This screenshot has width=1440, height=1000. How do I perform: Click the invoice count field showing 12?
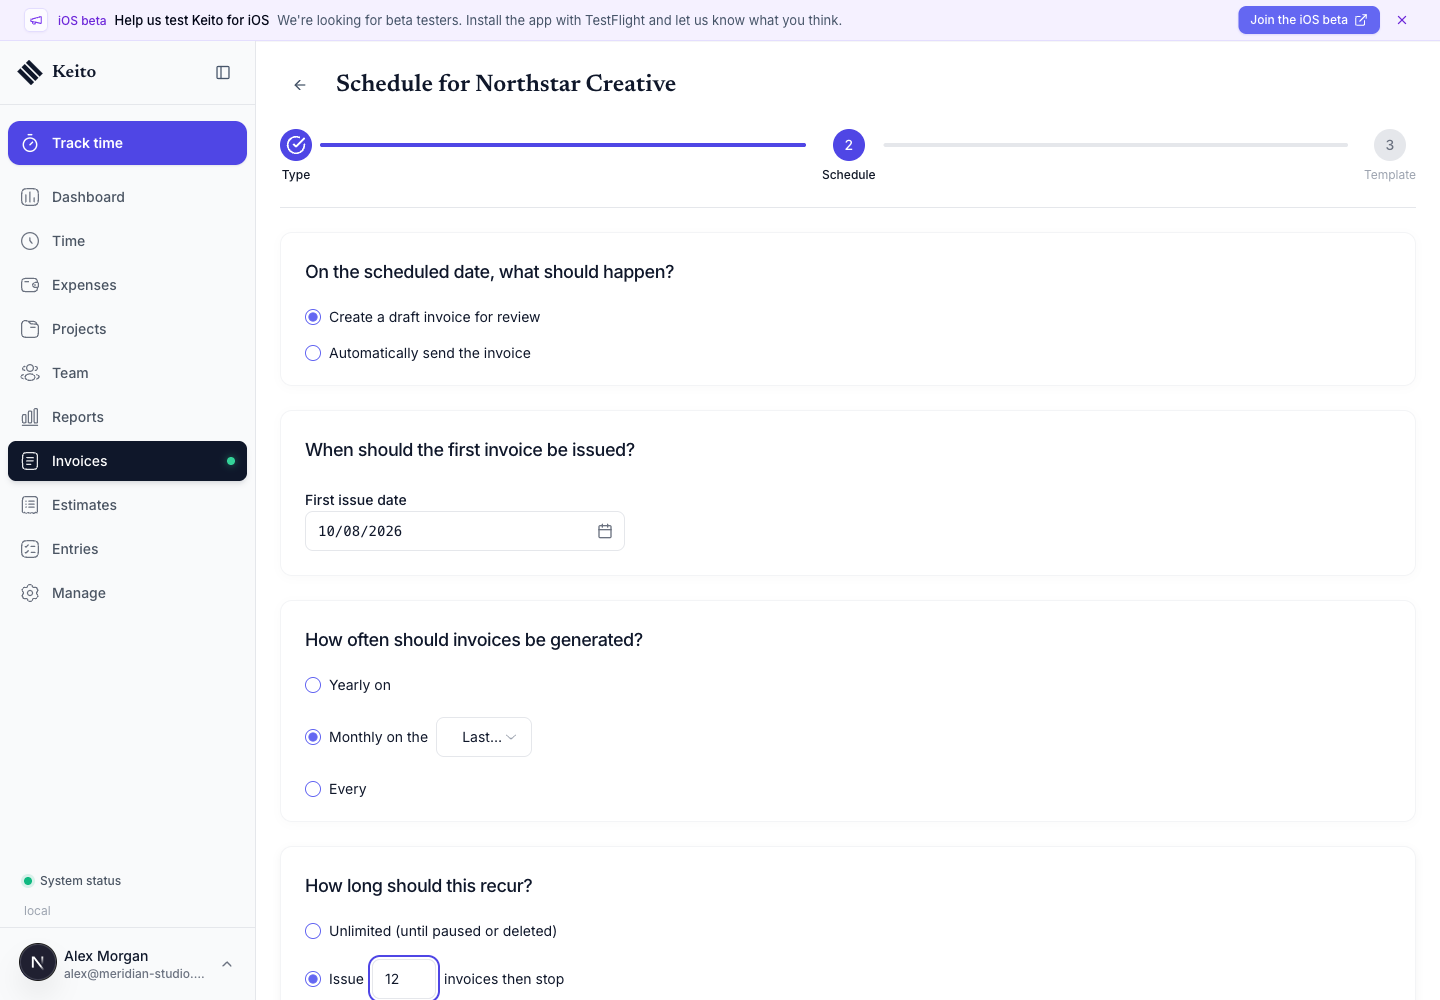pos(404,979)
